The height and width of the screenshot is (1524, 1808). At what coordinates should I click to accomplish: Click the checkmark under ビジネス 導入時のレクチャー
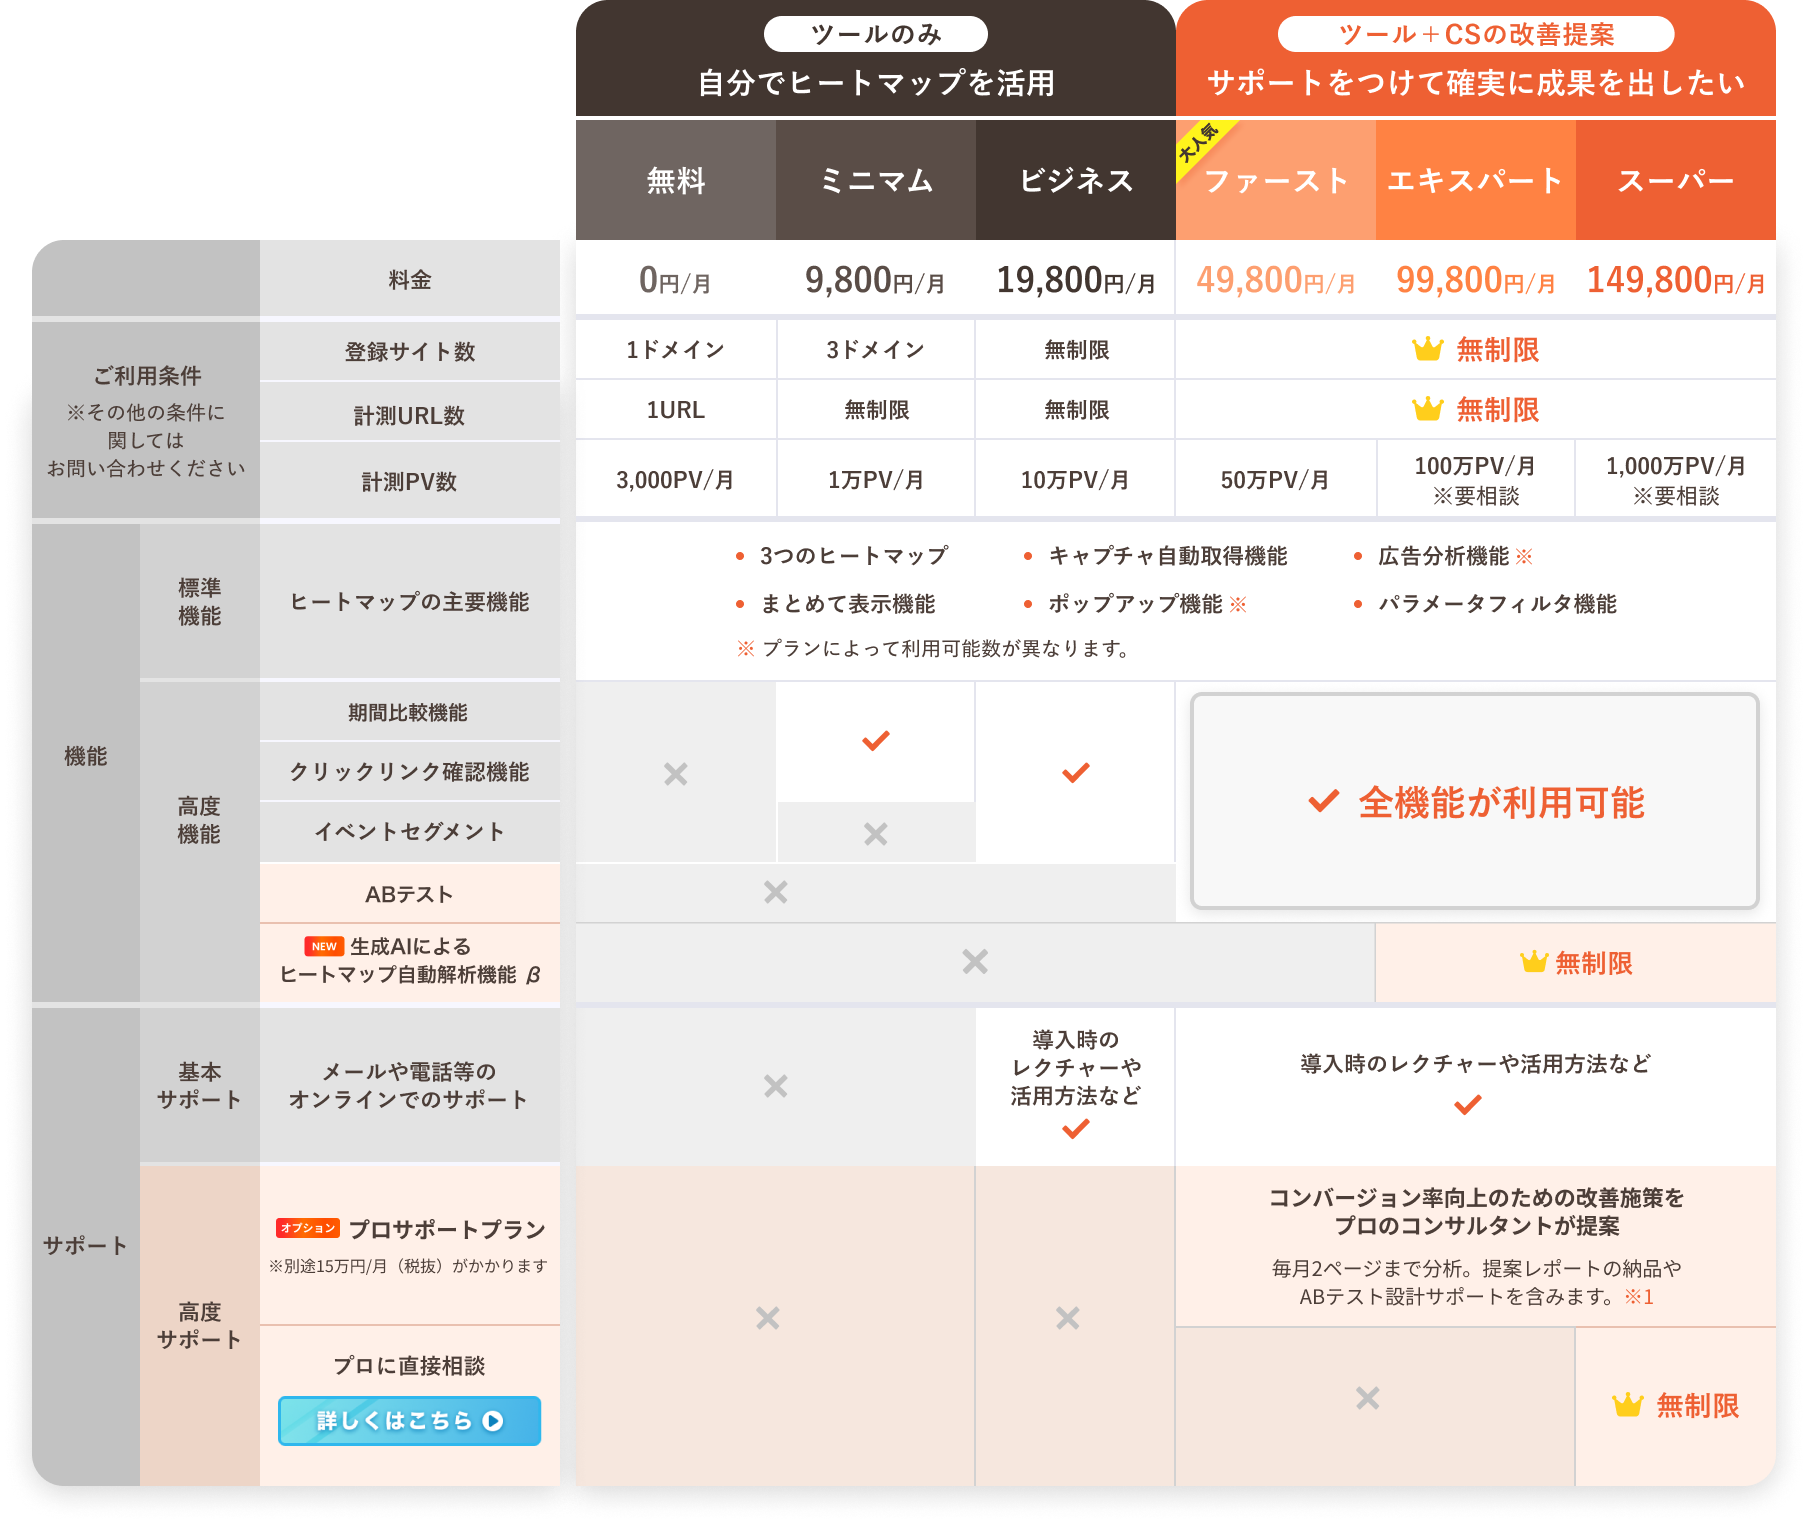1076,1129
